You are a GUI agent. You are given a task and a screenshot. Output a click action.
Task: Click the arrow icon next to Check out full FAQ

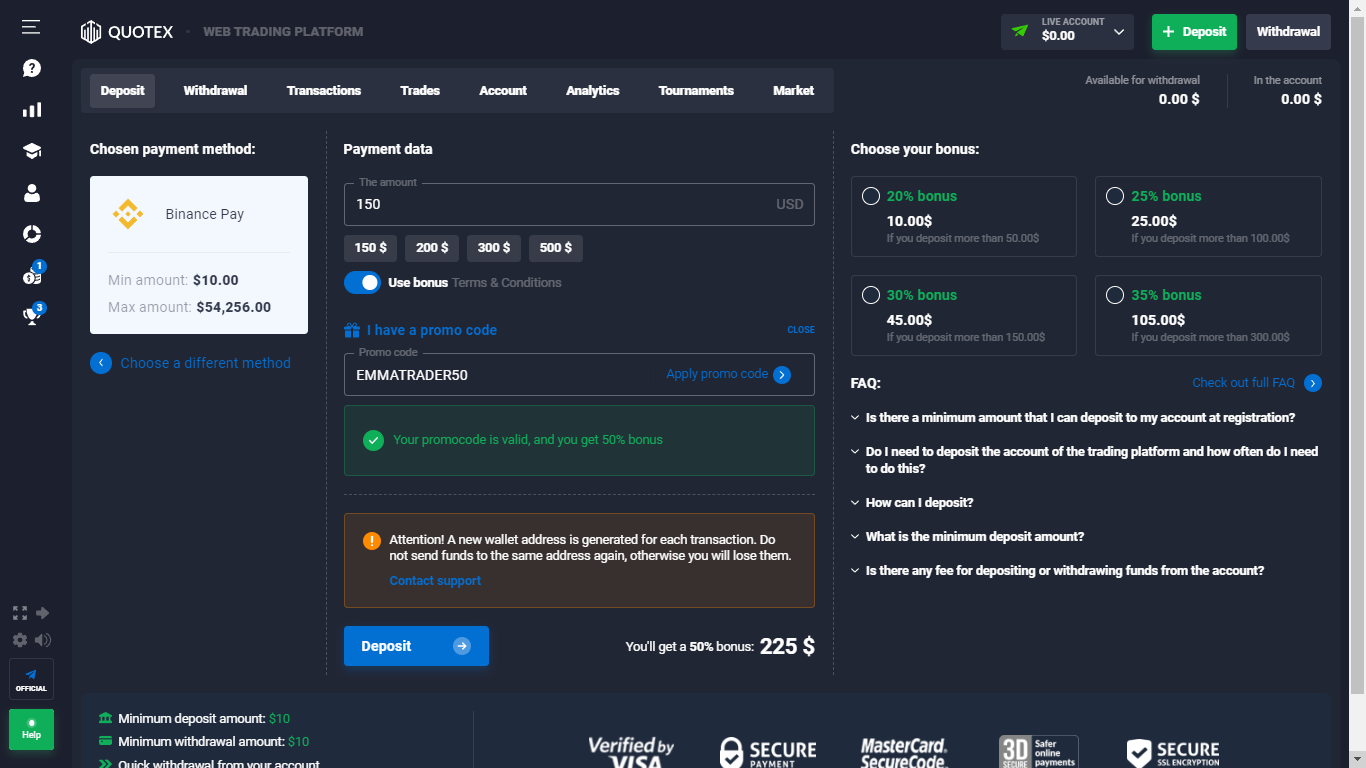[x=1313, y=383]
